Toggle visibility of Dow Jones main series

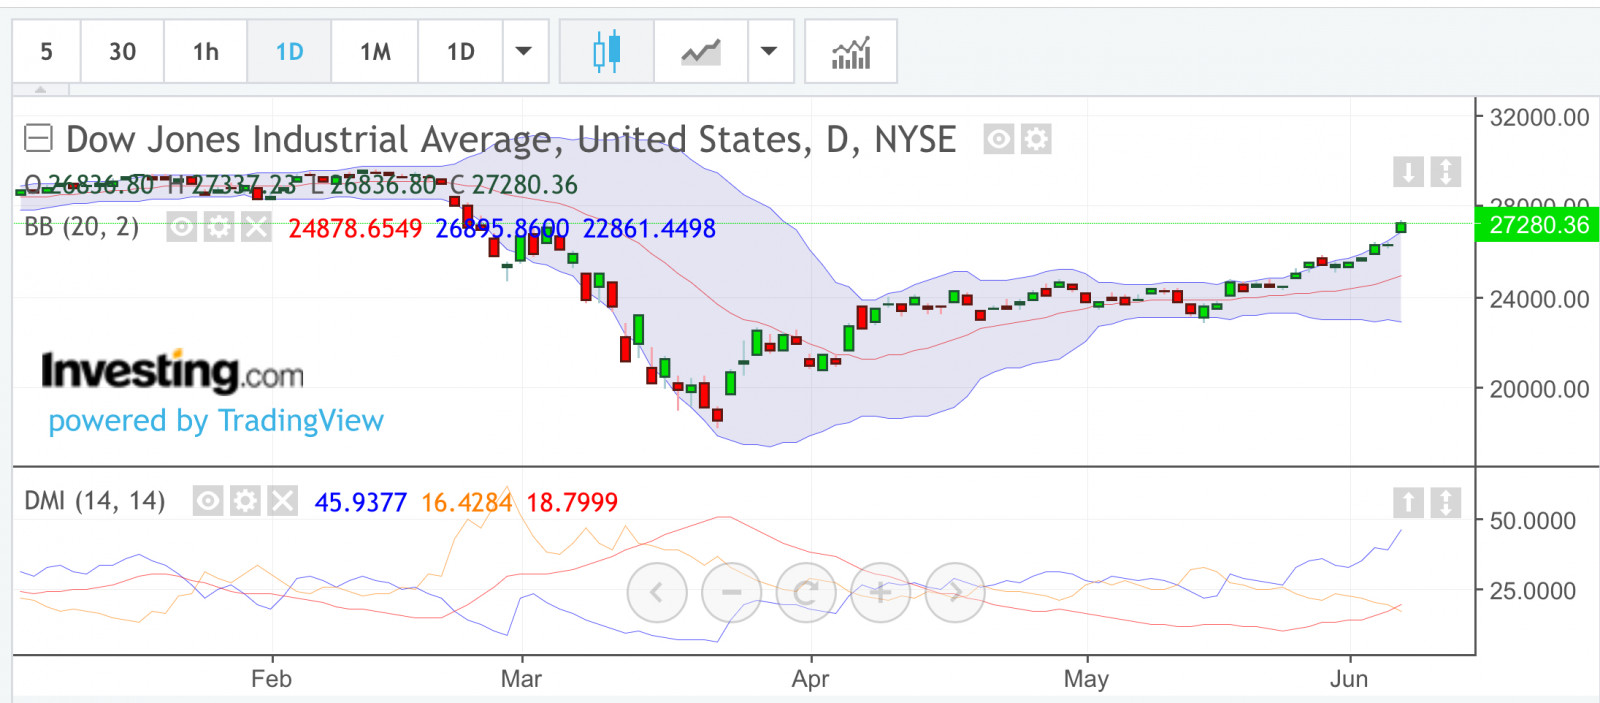tap(998, 139)
